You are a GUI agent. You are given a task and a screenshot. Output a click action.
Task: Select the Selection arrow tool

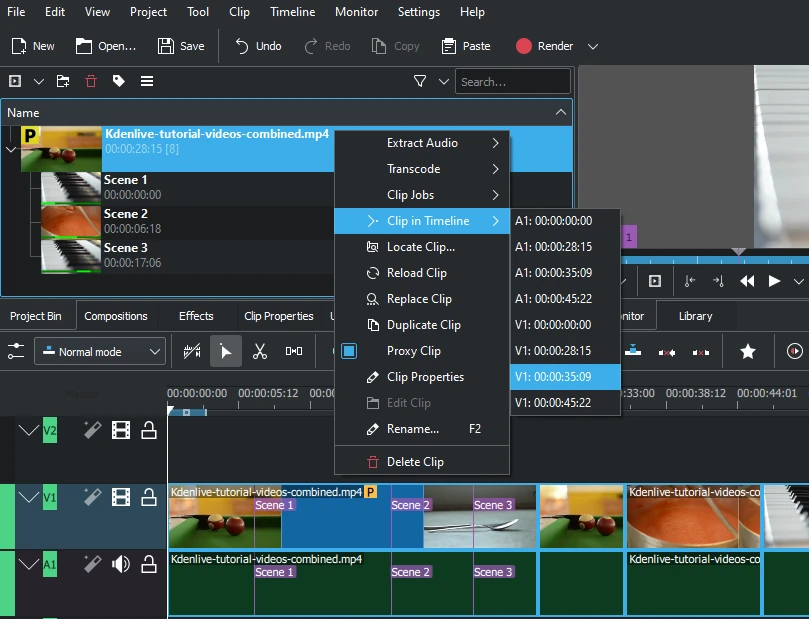point(226,351)
